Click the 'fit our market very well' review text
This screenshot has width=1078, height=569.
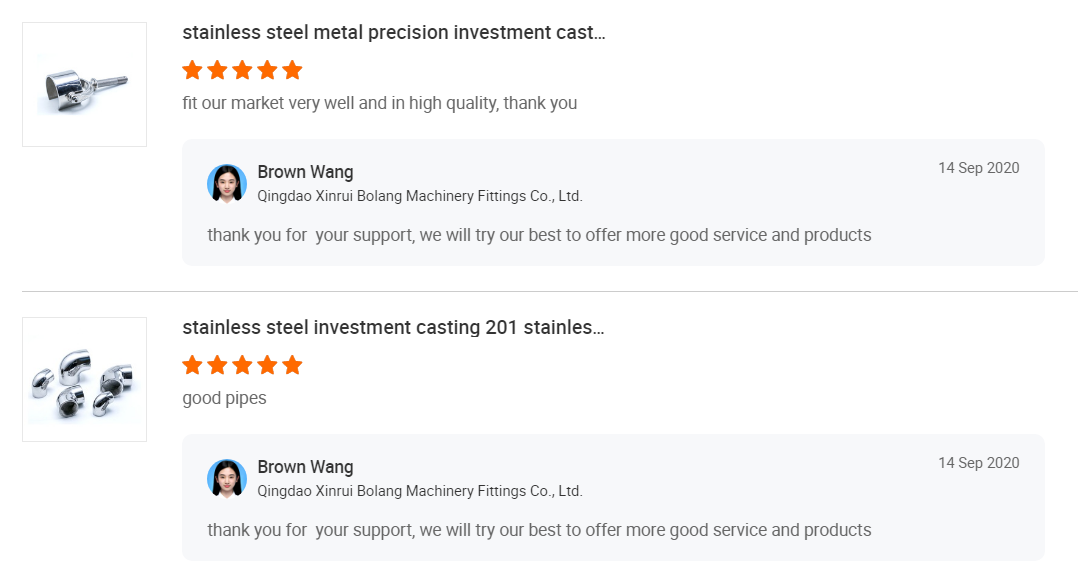tap(379, 103)
